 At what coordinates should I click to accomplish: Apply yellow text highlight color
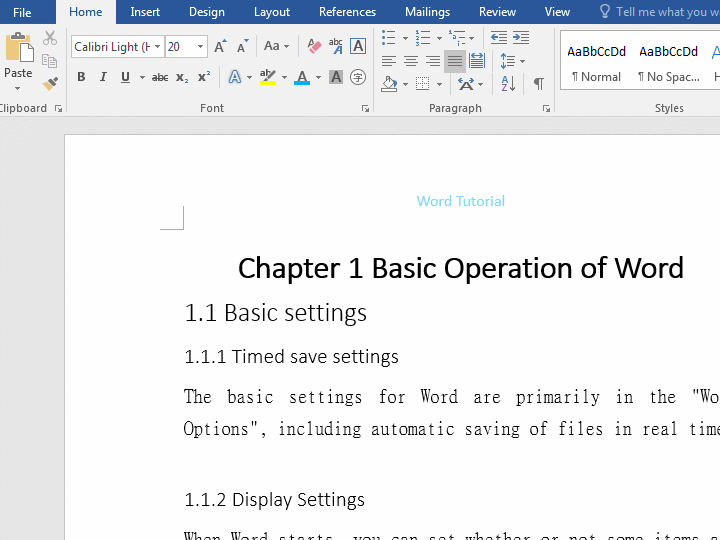pyautogui.click(x=267, y=77)
